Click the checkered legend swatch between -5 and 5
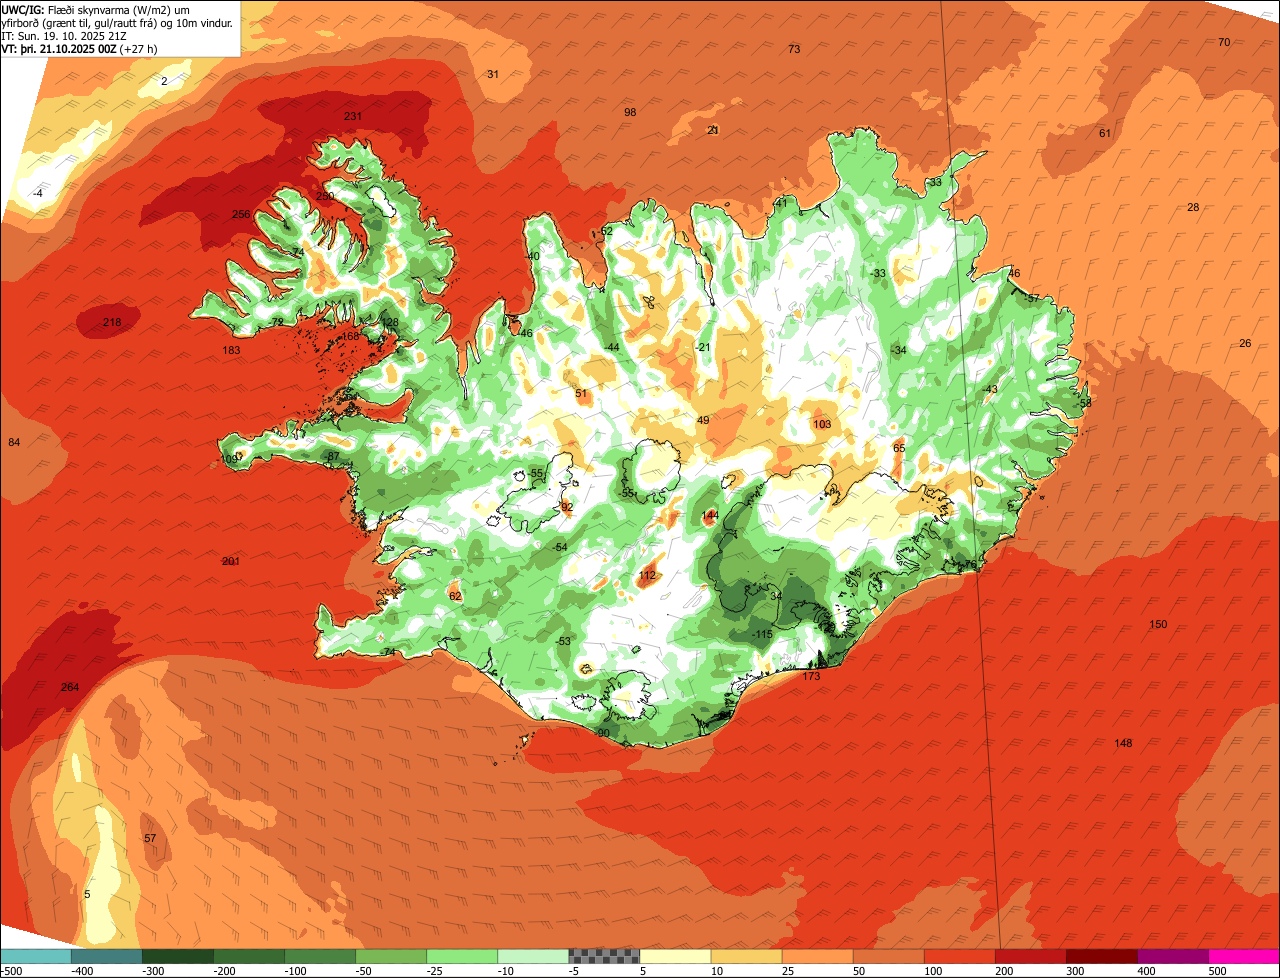Screen dimensions: 1280x978 click(604, 956)
